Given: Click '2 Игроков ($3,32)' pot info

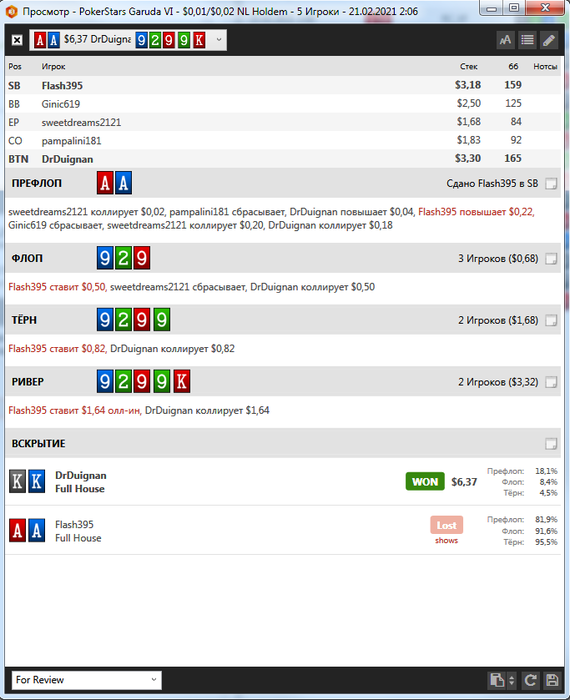Looking at the screenshot, I should coord(498,382).
